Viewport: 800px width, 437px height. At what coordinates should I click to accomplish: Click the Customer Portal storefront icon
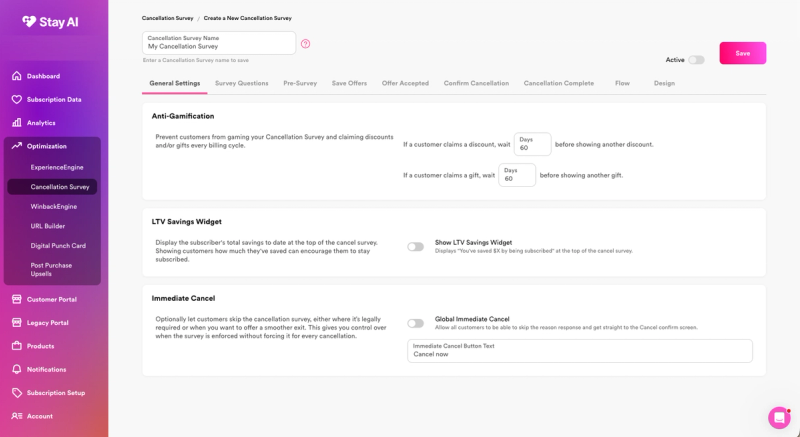[x=17, y=299]
